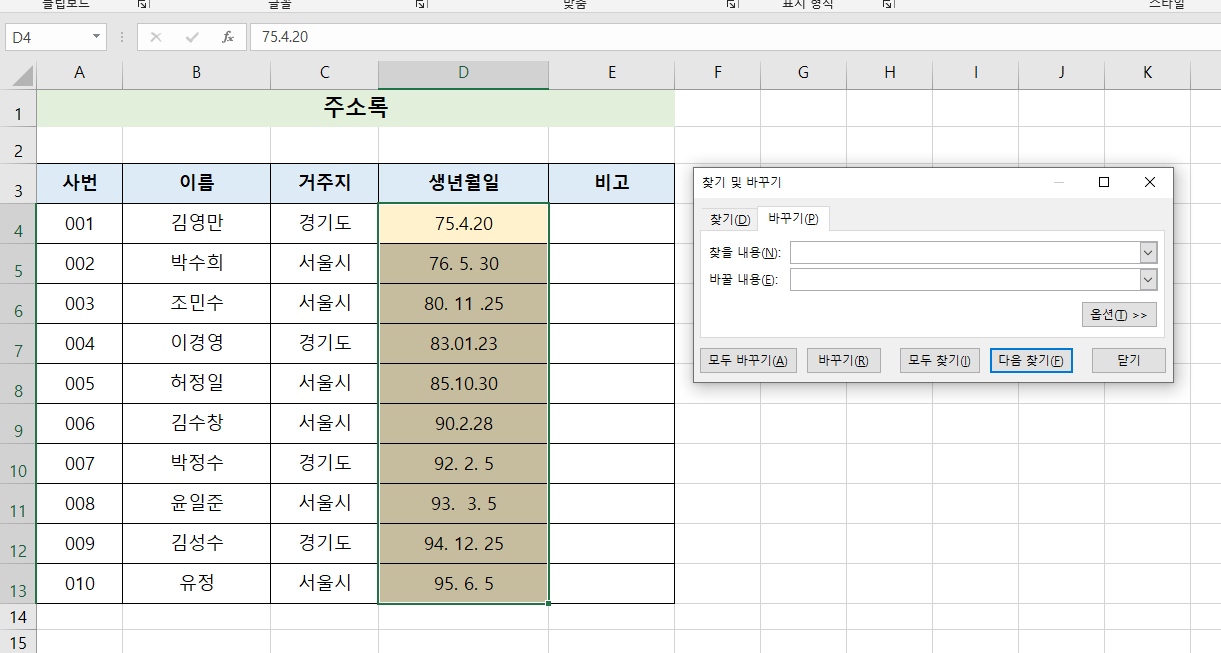The height and width of the screenshot is (653, 1221).
Task: Click the name cell 조민수
Action: pos(196,303)
